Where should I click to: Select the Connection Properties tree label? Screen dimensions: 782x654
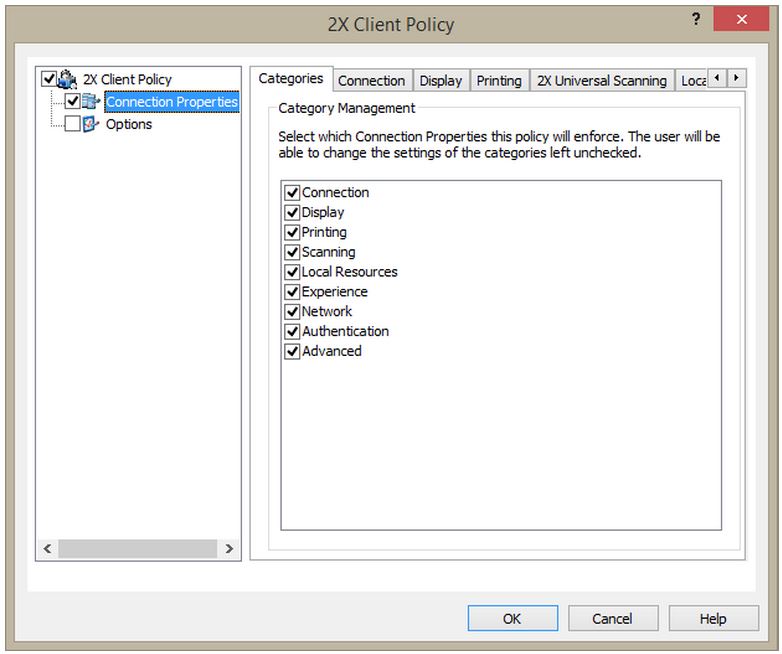172,102
